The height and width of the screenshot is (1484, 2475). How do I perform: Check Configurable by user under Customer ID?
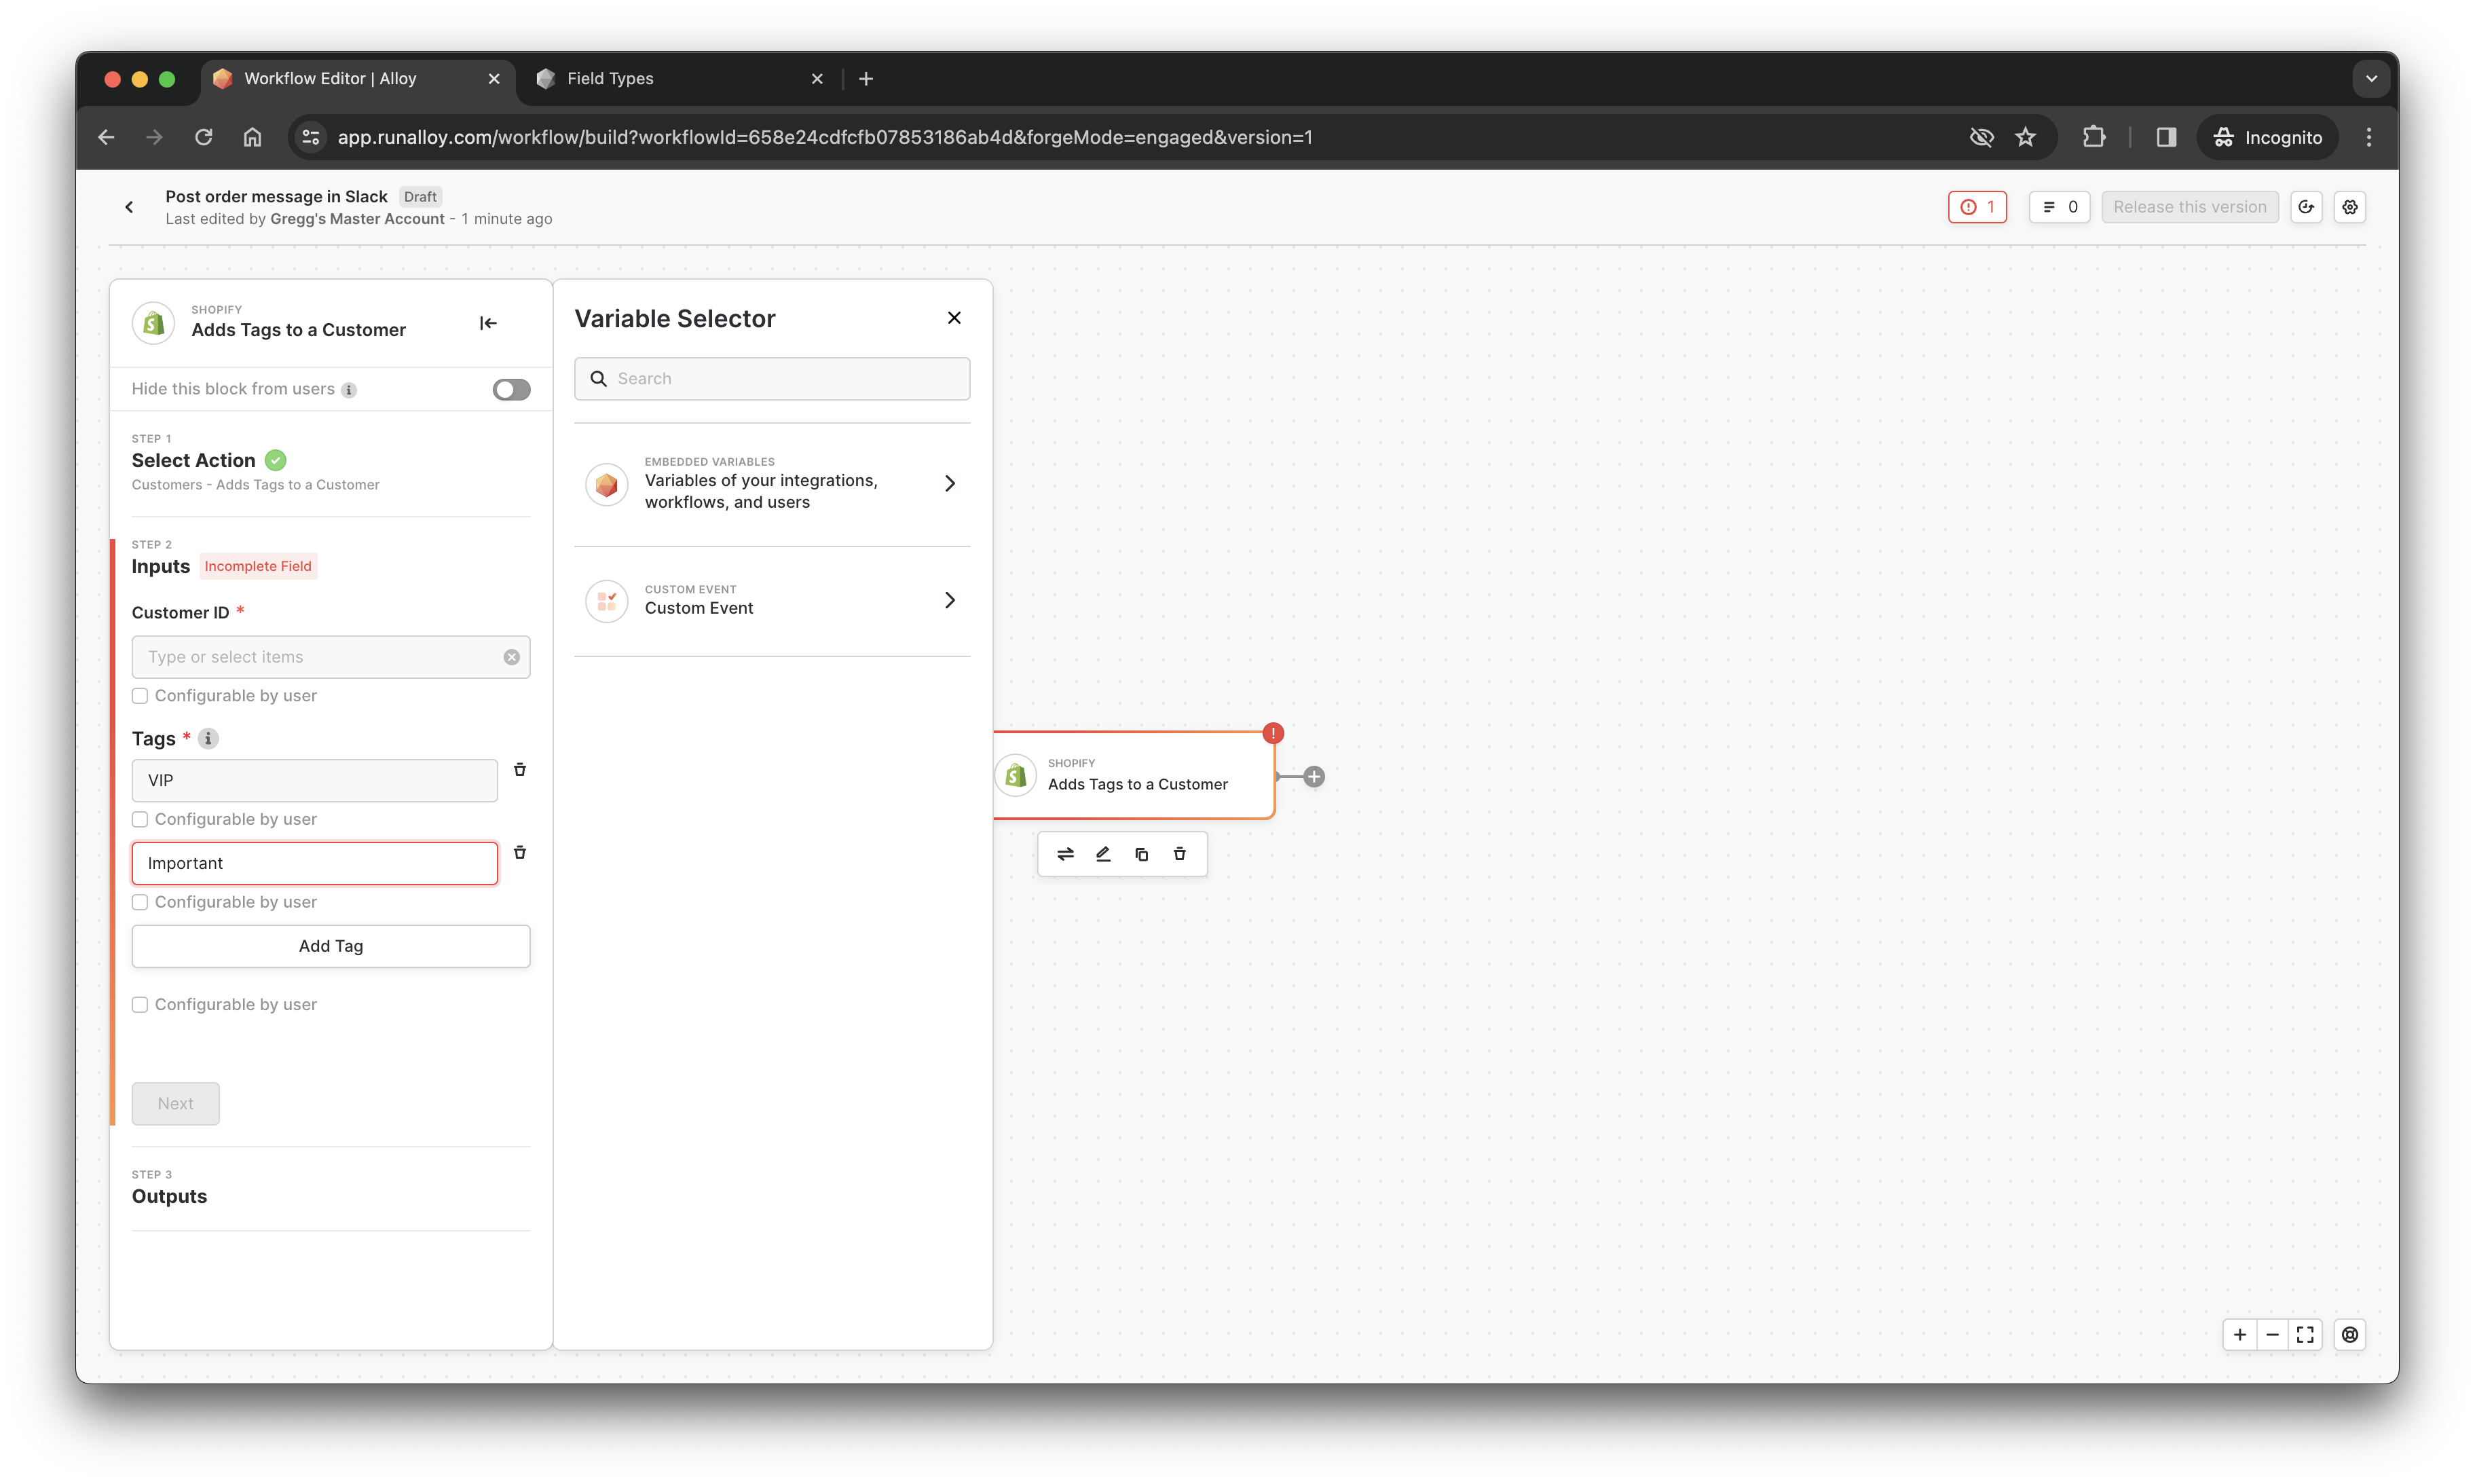tap(140, 696)
